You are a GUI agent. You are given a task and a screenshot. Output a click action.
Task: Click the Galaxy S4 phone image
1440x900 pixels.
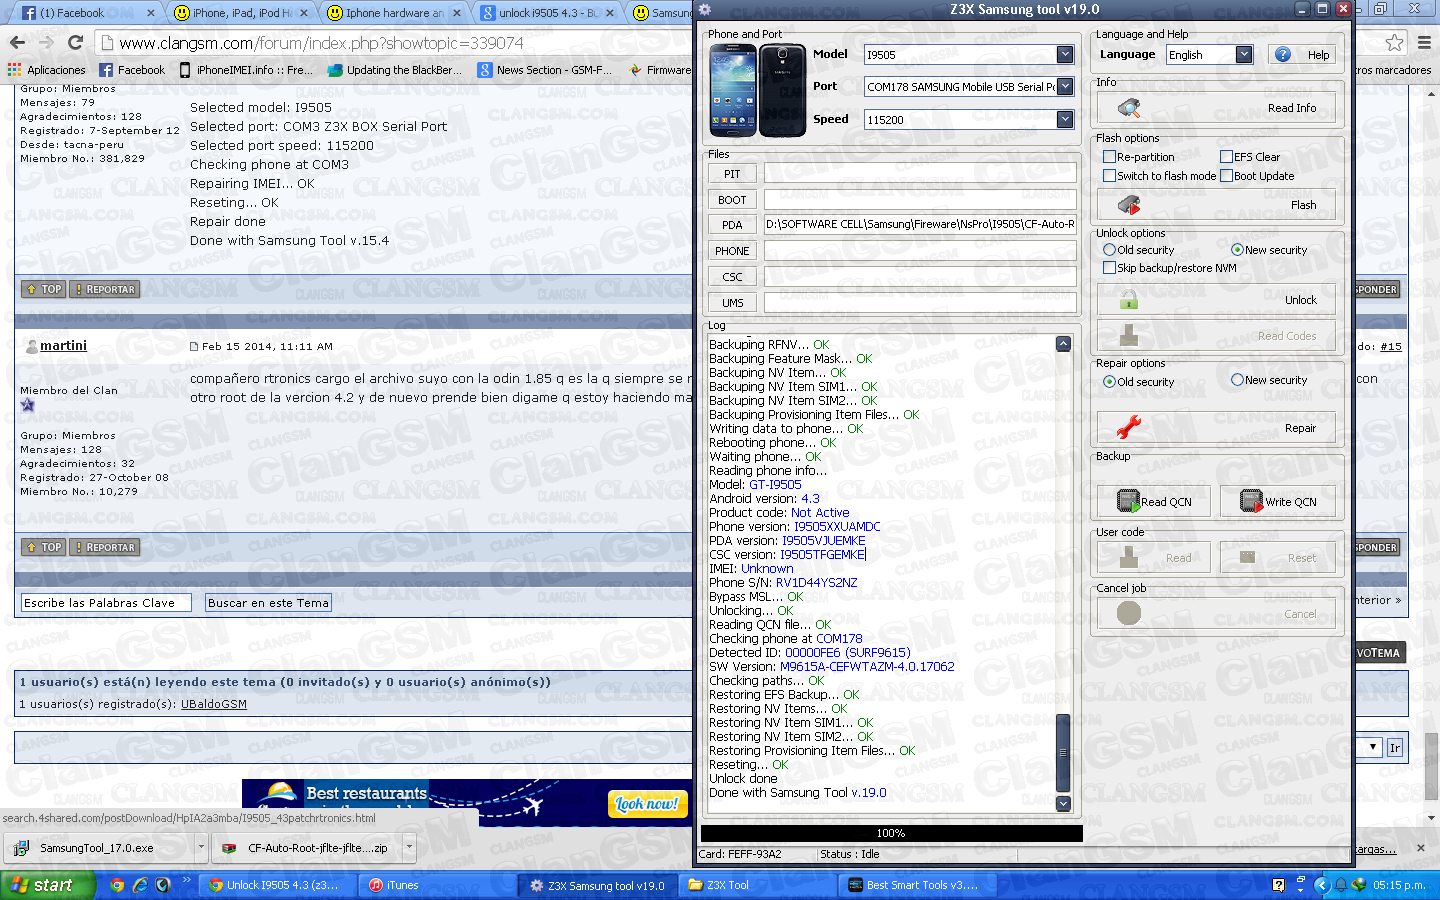tap(758, 91)
